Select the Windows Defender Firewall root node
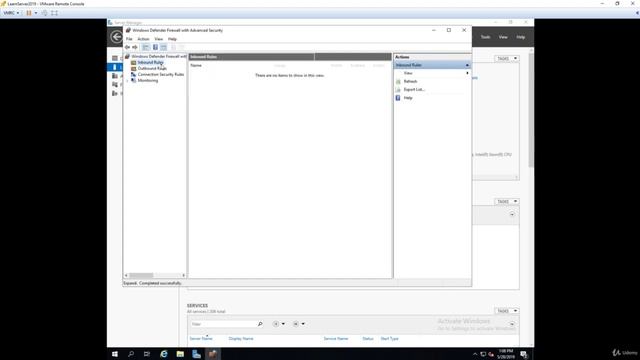 (159, 56)
